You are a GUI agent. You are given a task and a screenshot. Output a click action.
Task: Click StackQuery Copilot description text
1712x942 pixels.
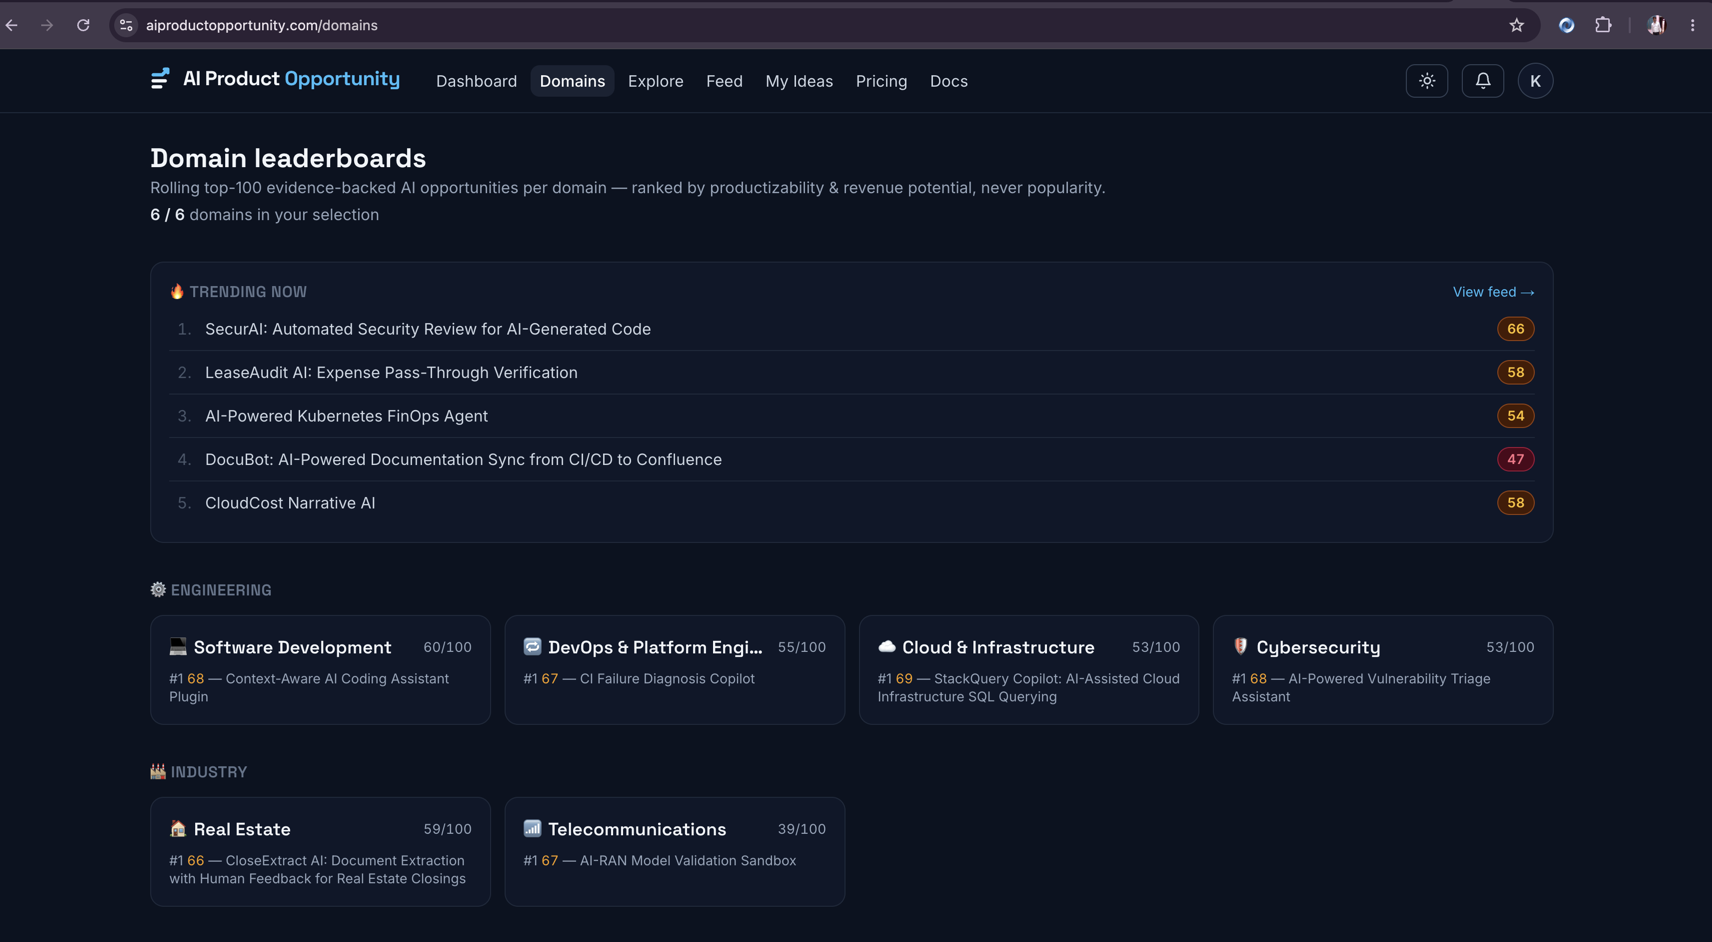pyautogui.click(x=1029, y=687)
